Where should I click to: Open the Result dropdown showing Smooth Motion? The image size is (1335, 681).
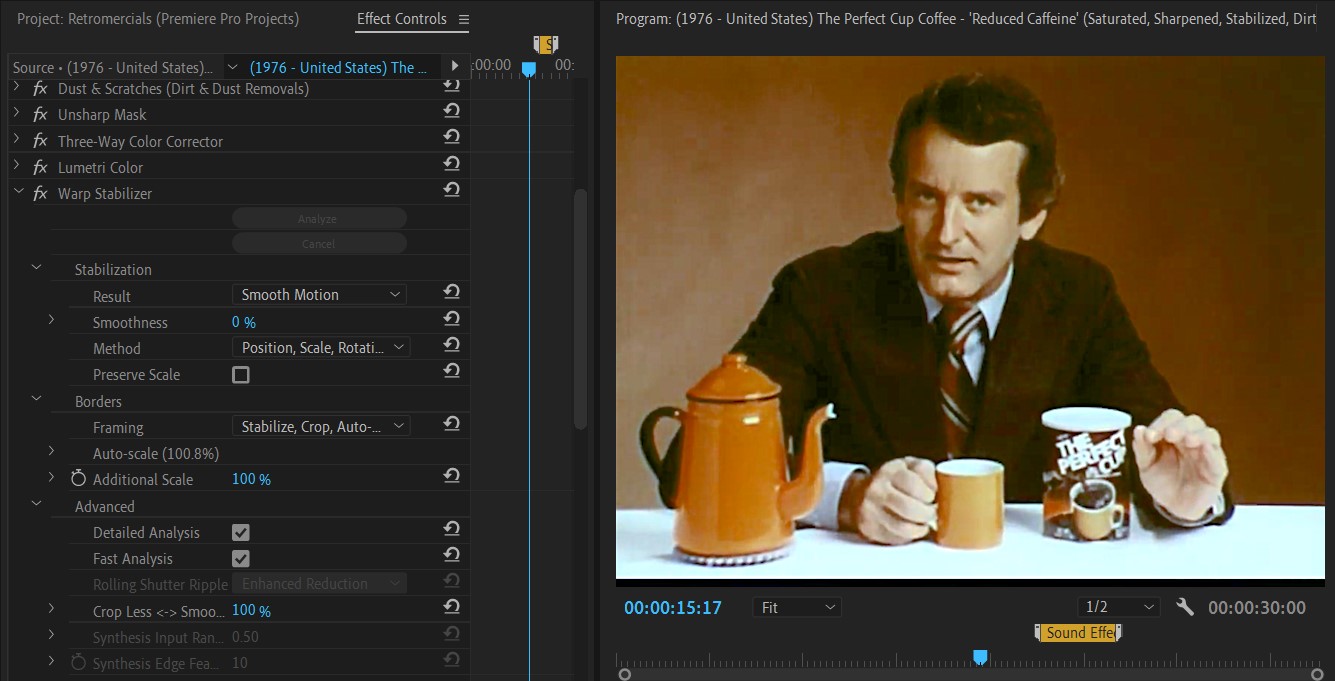(320, 295)
